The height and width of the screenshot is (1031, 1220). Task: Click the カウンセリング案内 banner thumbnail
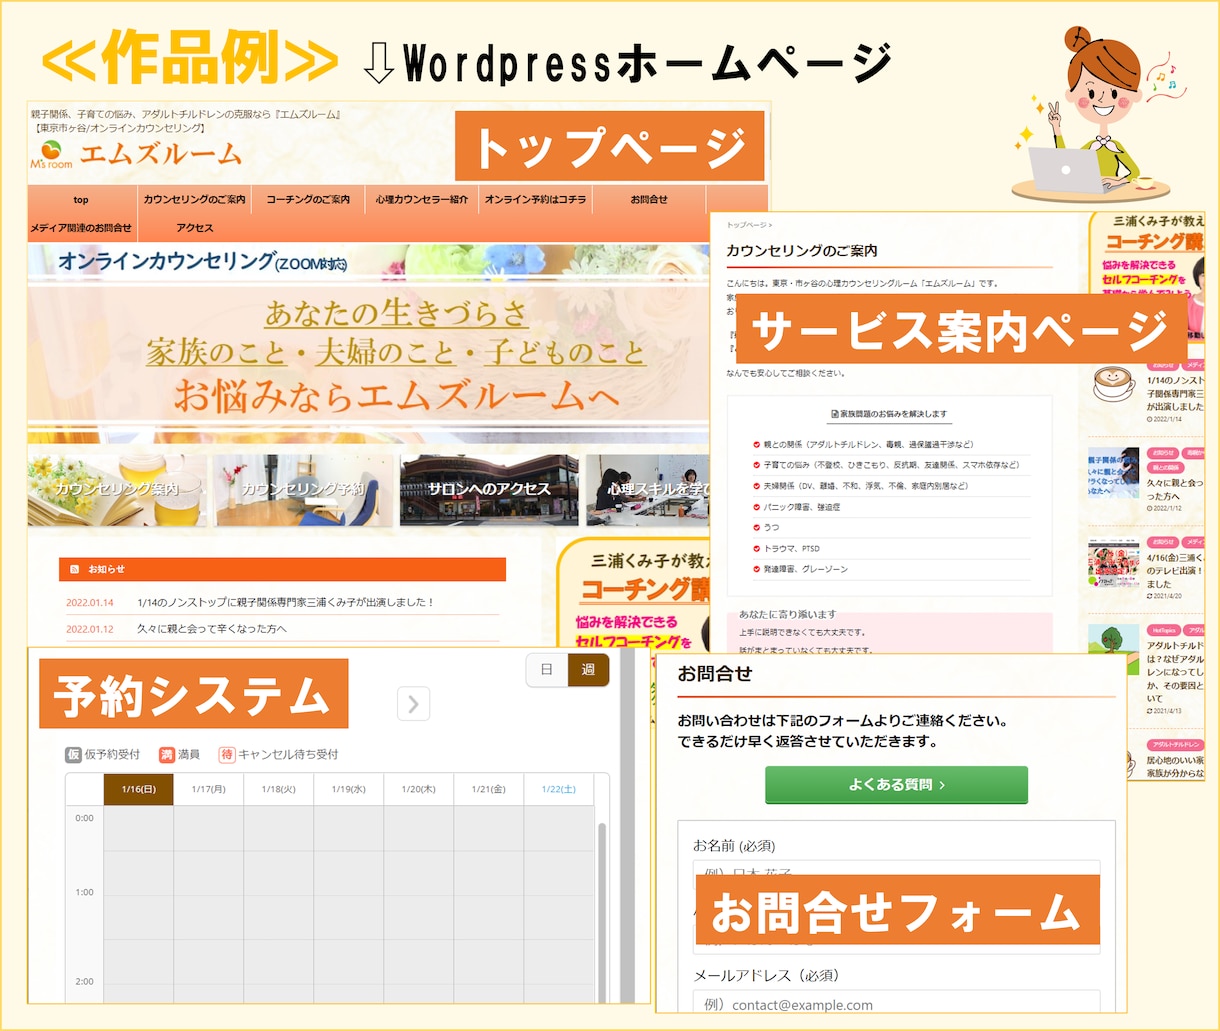(118, 490)
